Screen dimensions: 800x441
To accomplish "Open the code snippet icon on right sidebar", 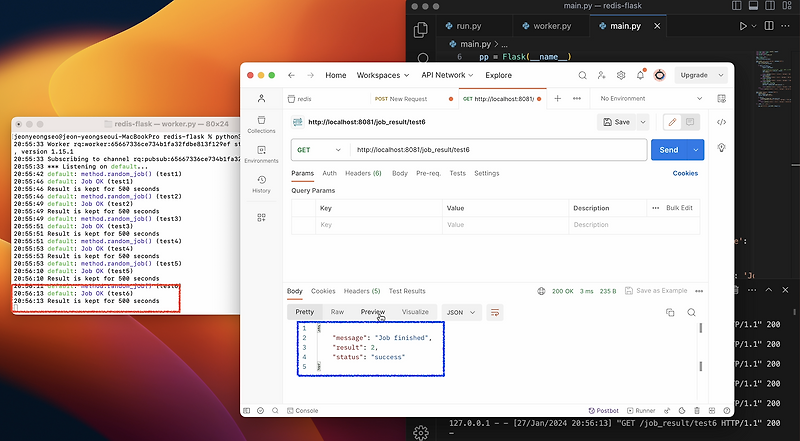I will 721,122.
